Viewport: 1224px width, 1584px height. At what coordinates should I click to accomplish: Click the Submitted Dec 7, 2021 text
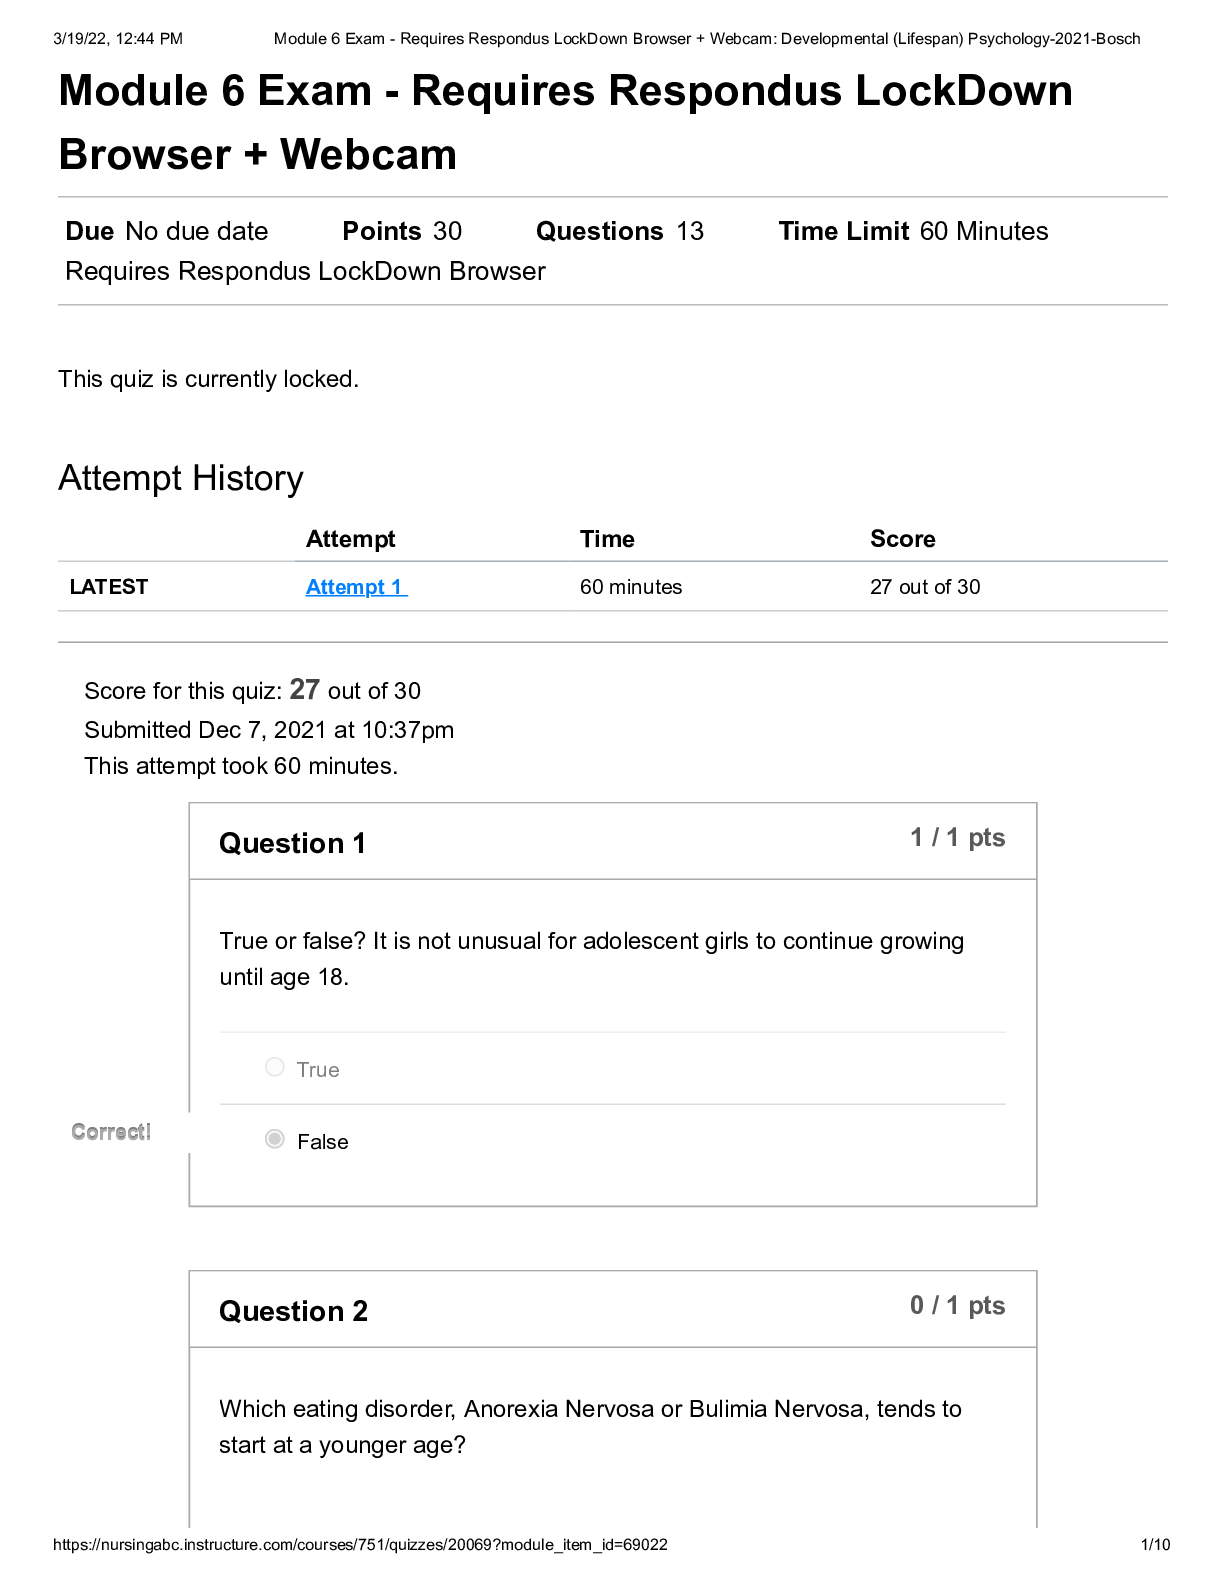269,730
